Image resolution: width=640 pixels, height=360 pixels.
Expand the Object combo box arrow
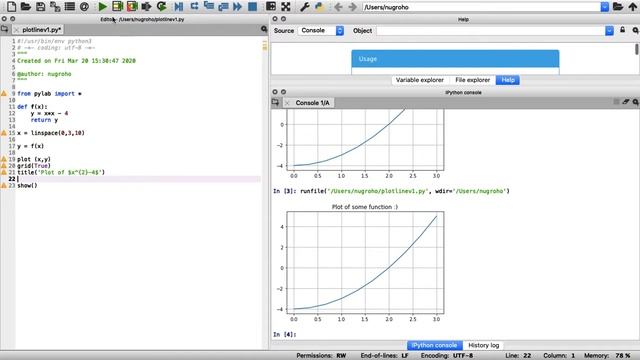tap(609, 31)
